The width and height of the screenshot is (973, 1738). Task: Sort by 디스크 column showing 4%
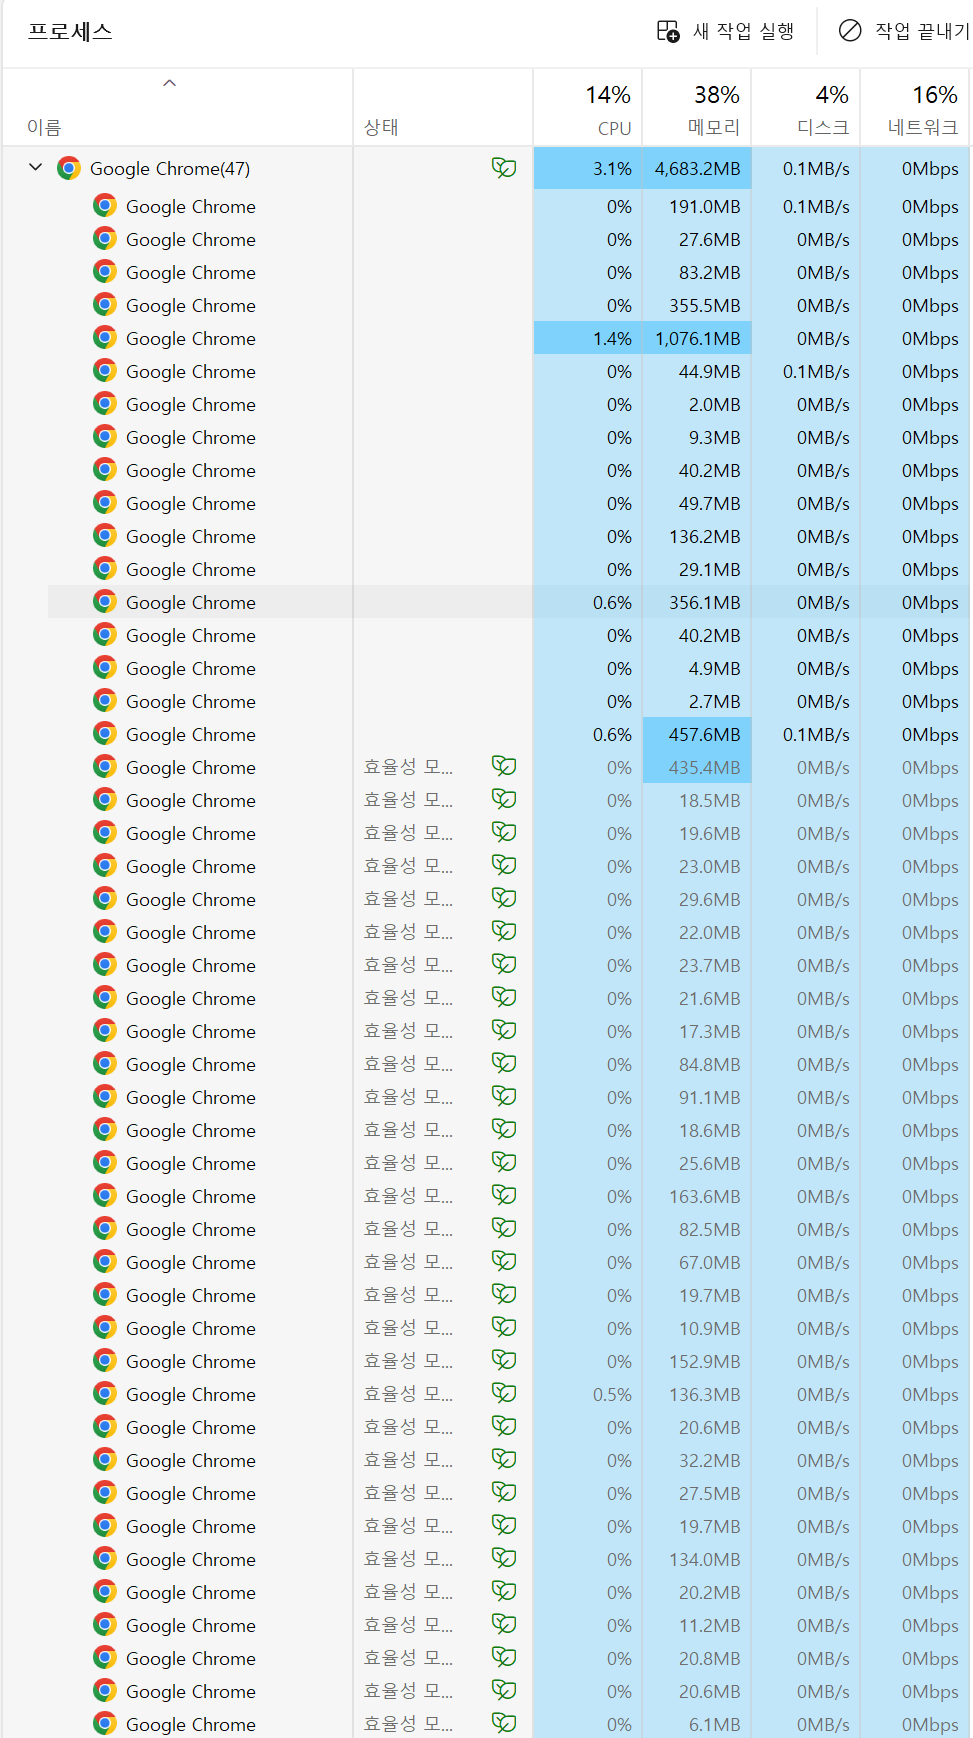[x=806, y=108]
